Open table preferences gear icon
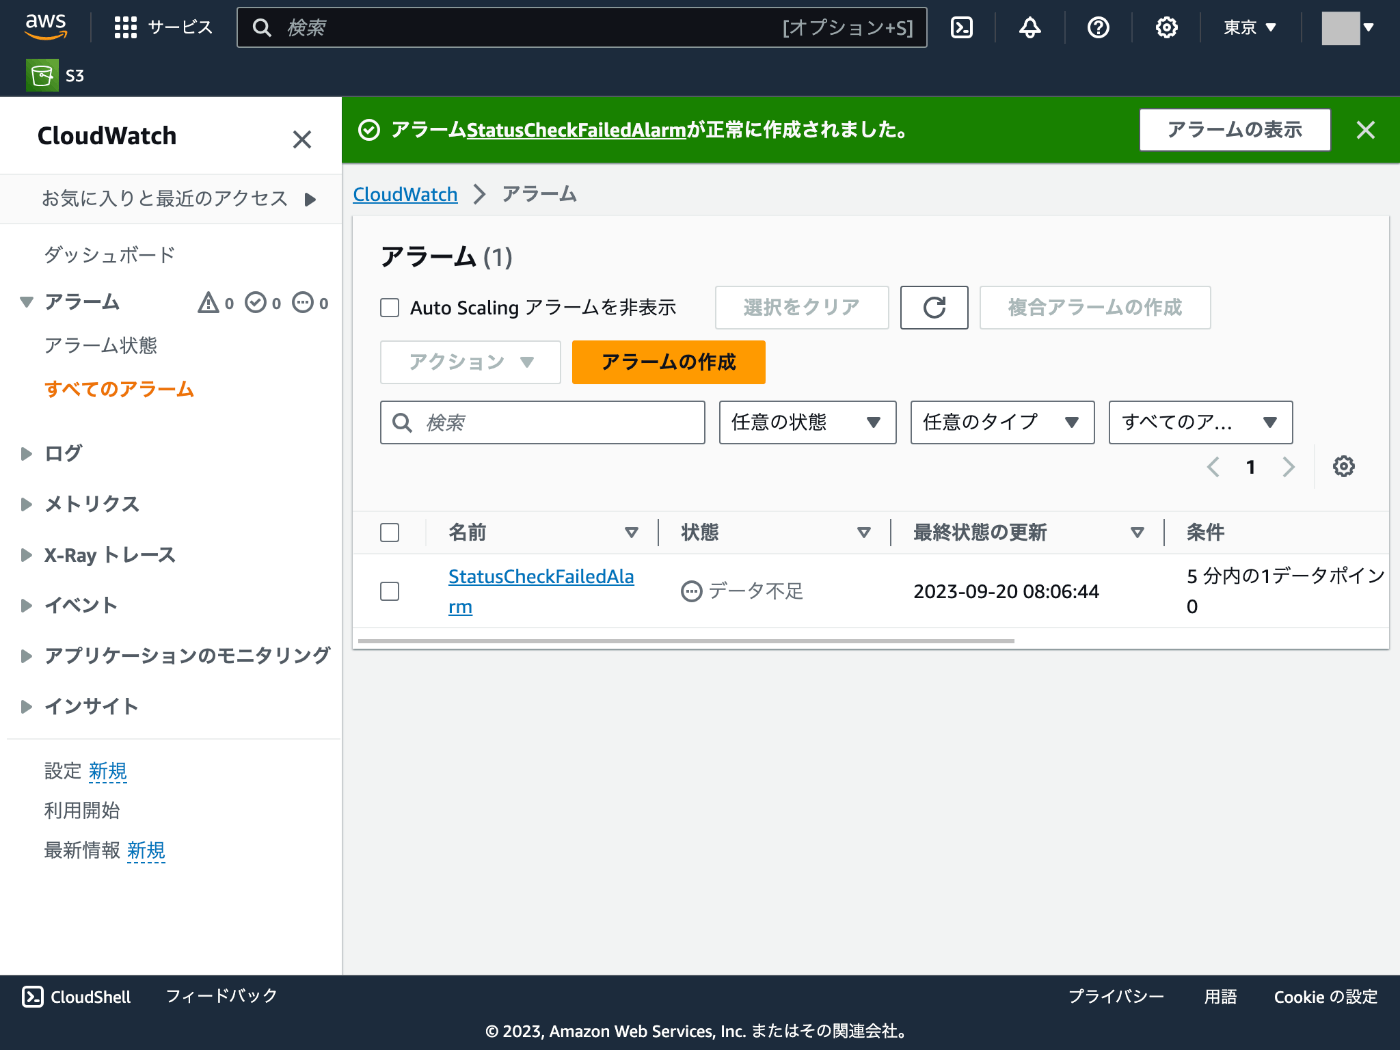The width and height of the screenshot is (1400, 1050). [1344, 466]
